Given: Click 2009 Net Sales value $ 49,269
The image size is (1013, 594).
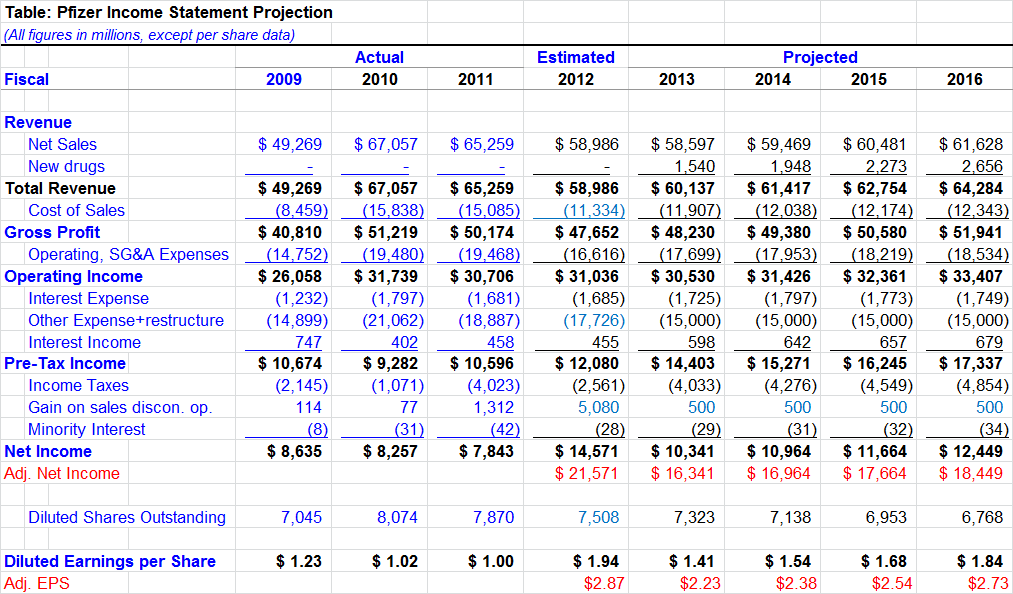Looking at the screenshot, I should pyautogui.click(x=289, y=144).
